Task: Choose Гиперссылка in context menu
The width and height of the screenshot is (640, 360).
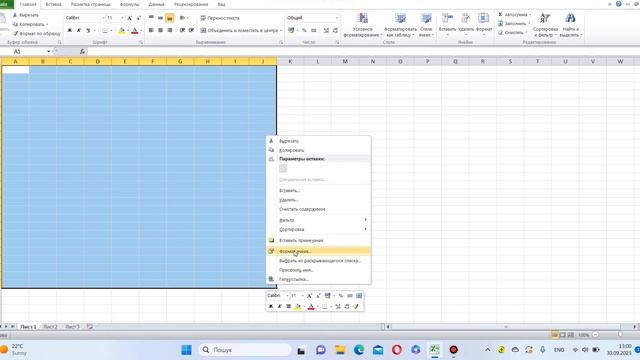Action: tap(318, 279)
